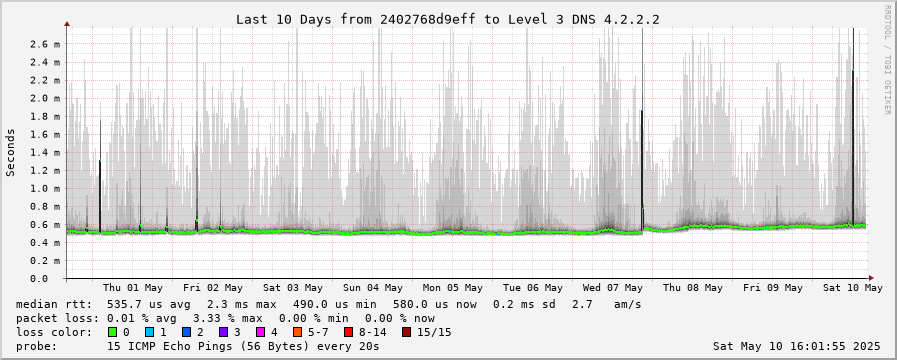Click the orange 5-7 loss swatch
The image size is (897, 360).
coord(297,332)
